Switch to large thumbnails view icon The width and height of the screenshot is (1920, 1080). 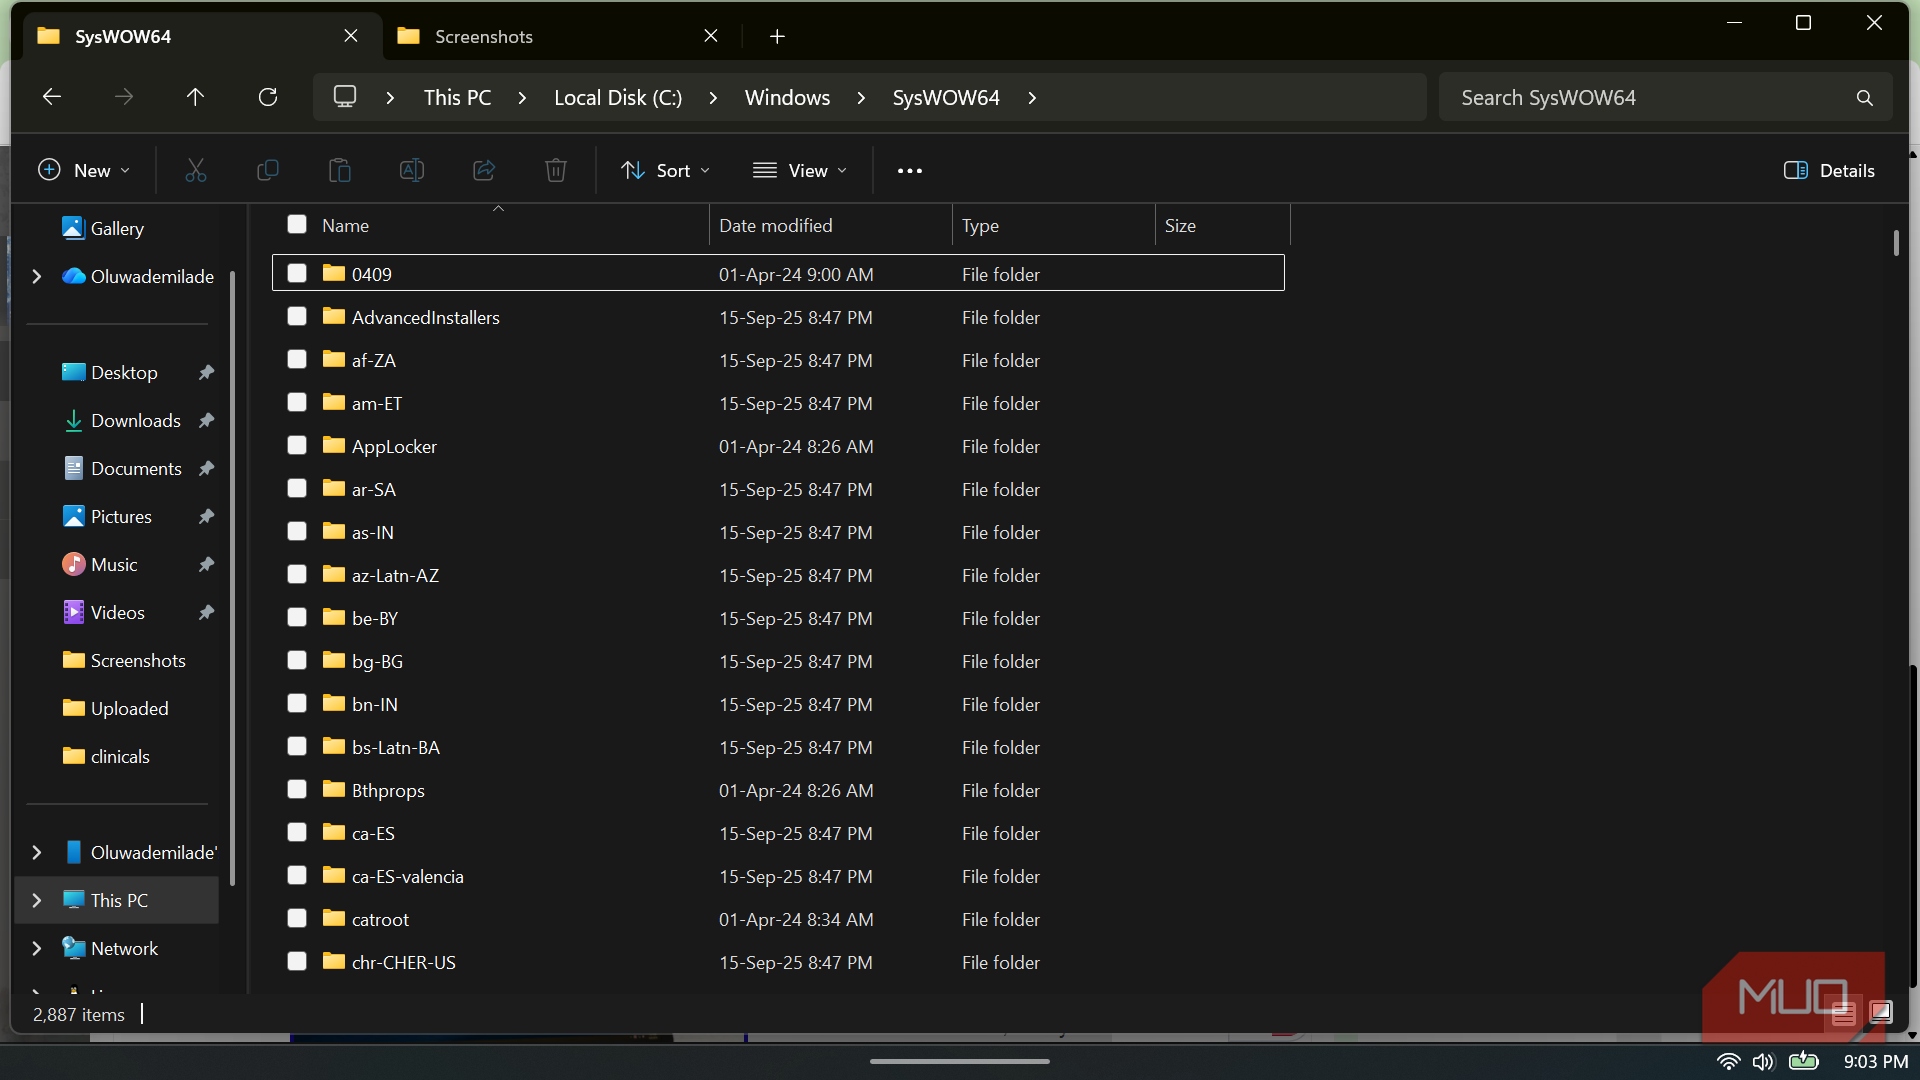1881,1013
